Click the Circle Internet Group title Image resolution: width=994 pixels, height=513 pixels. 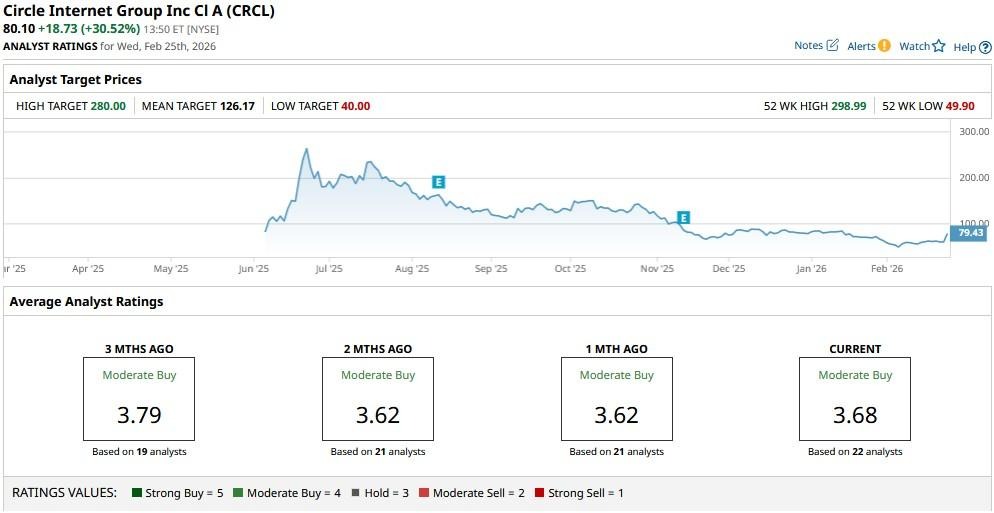coord(139,11)
